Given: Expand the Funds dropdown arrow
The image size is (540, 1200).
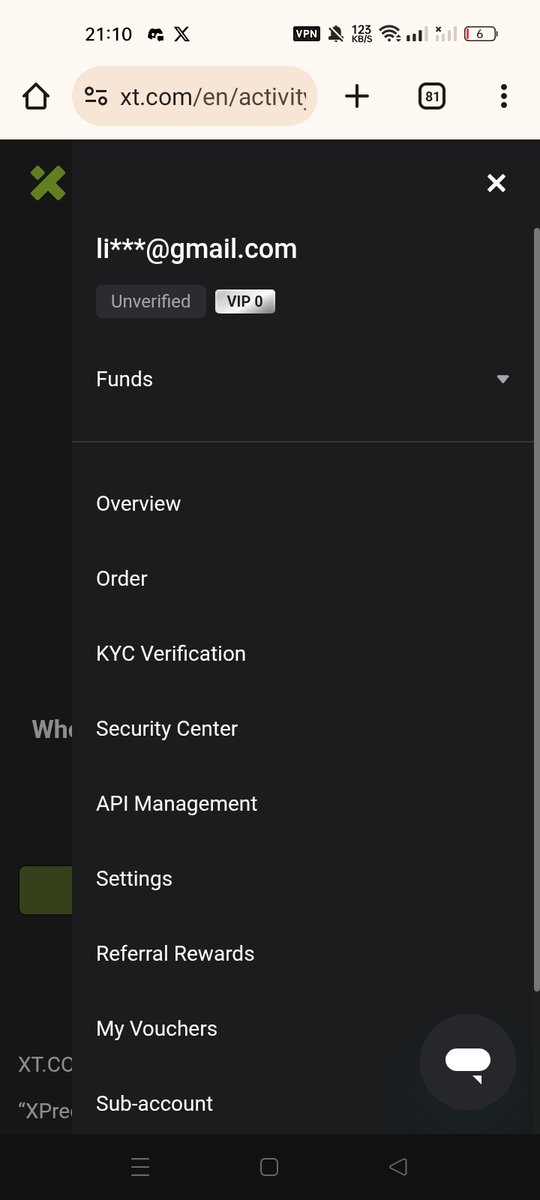Looking at the screenshot, I should (x=503, y=379).
